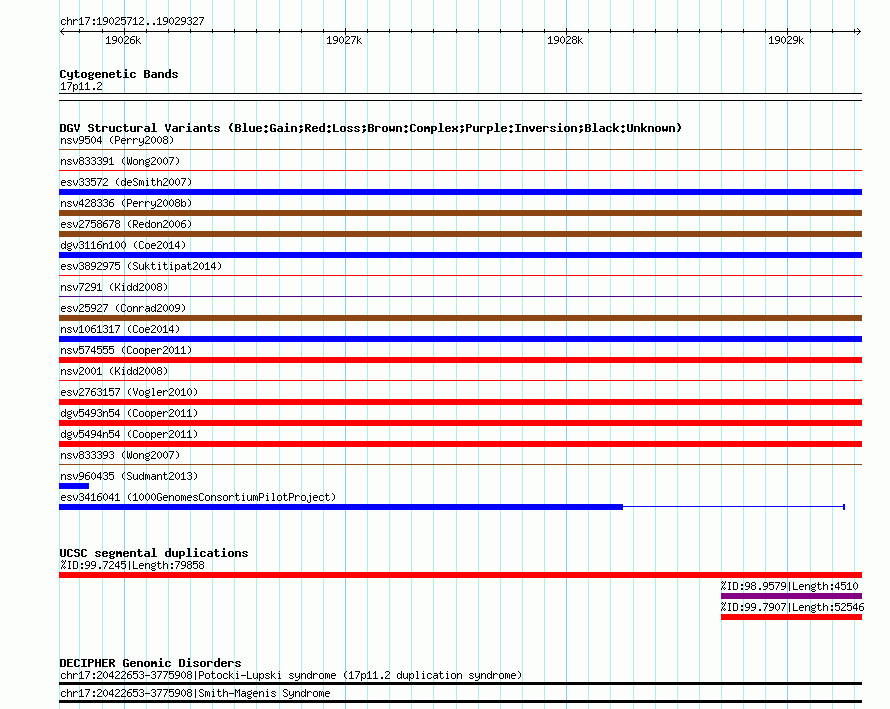Open variant nsv1061317 (Coe2014)

pos(120,329)
